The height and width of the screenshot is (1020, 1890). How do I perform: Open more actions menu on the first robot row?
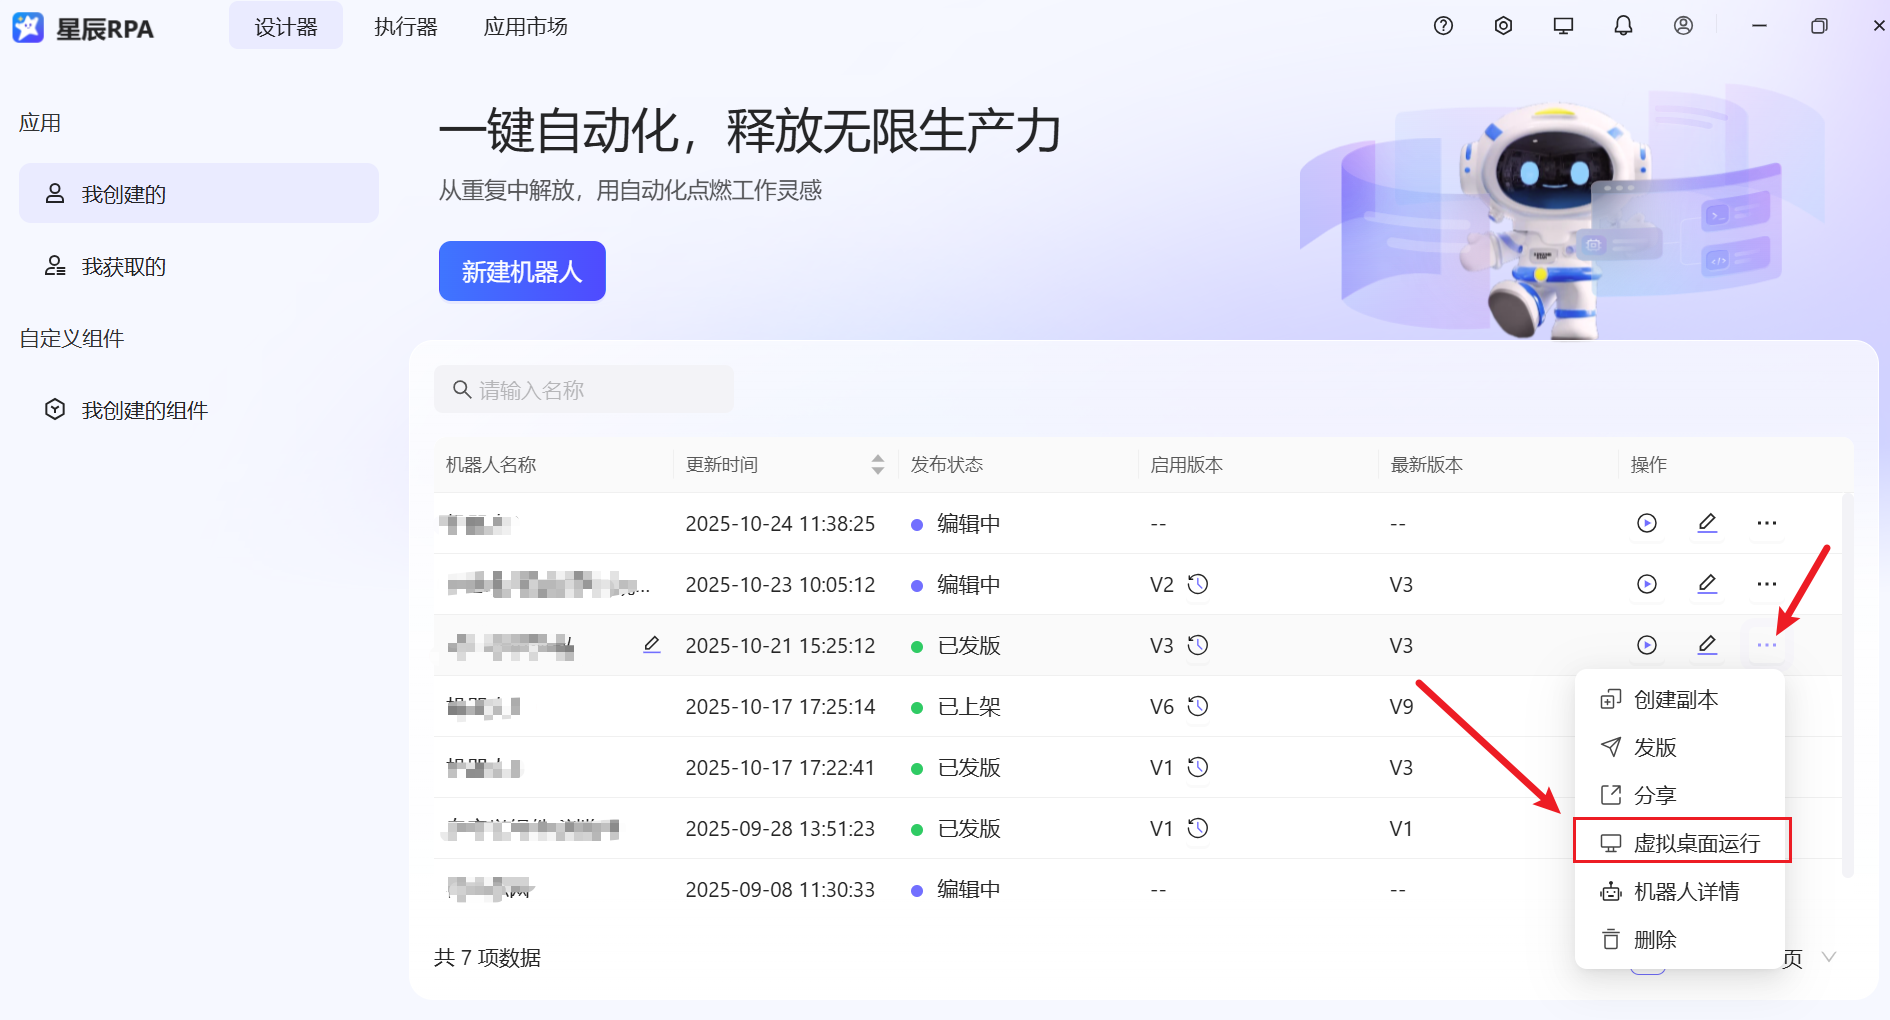pos(1766,523)
